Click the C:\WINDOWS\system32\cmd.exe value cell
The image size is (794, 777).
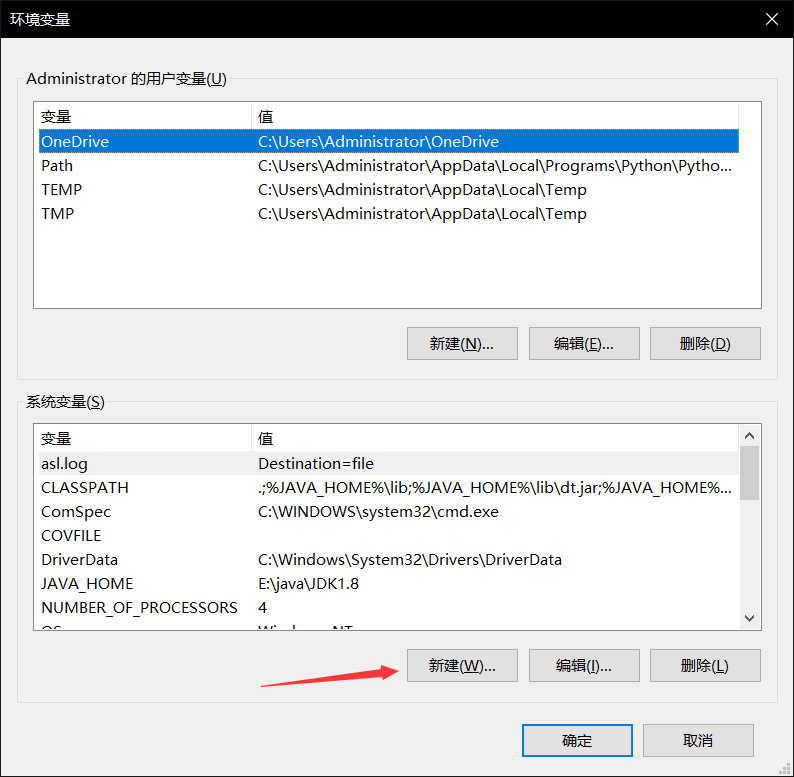(378, 512)
